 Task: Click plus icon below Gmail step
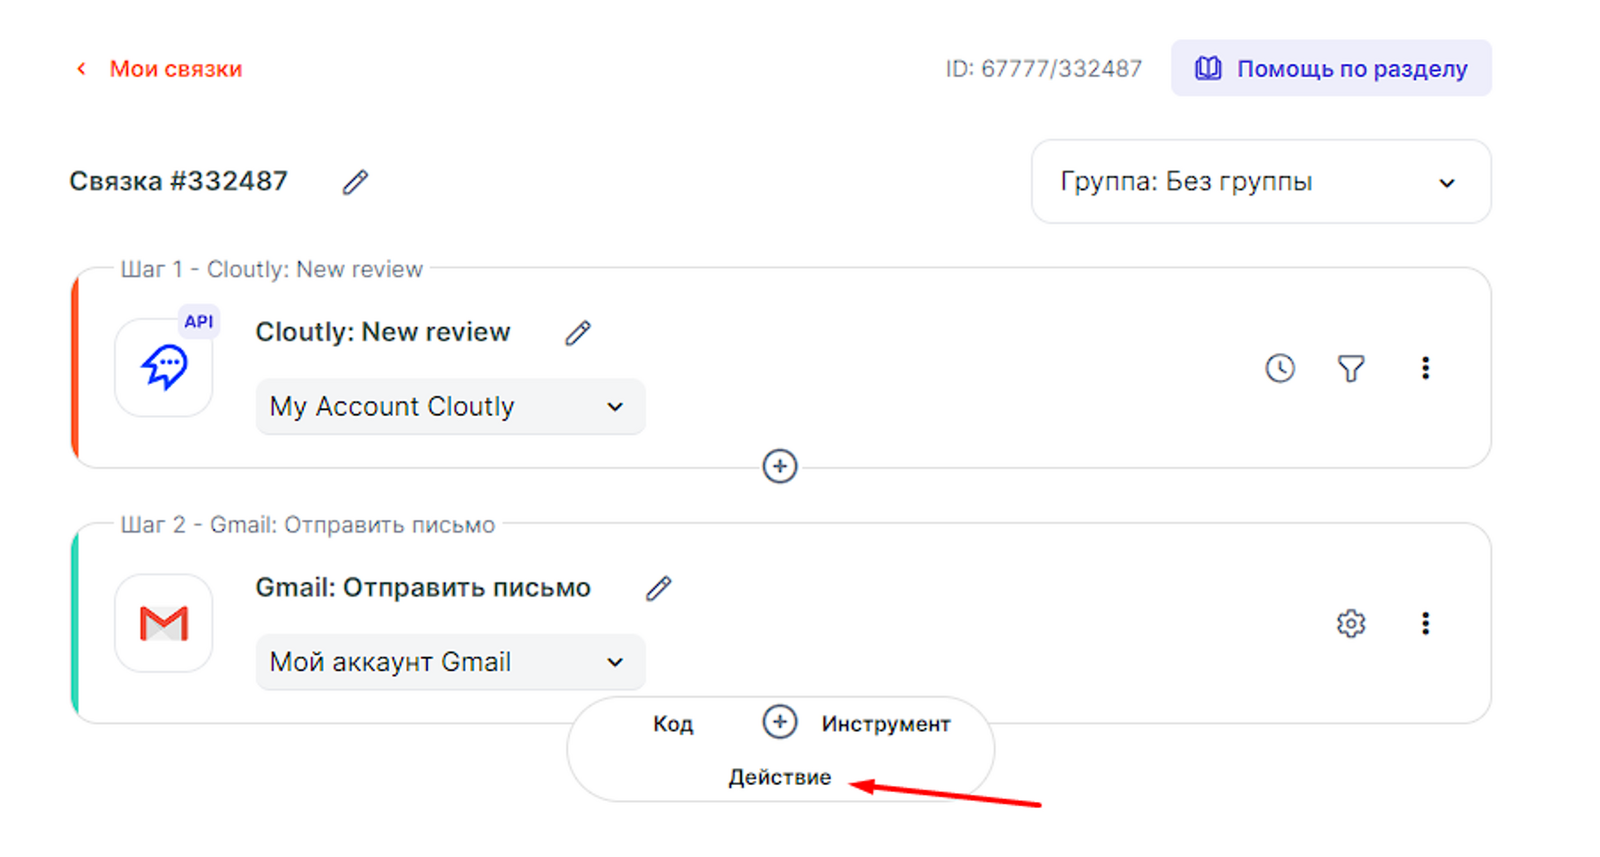[x=780, y=722]
